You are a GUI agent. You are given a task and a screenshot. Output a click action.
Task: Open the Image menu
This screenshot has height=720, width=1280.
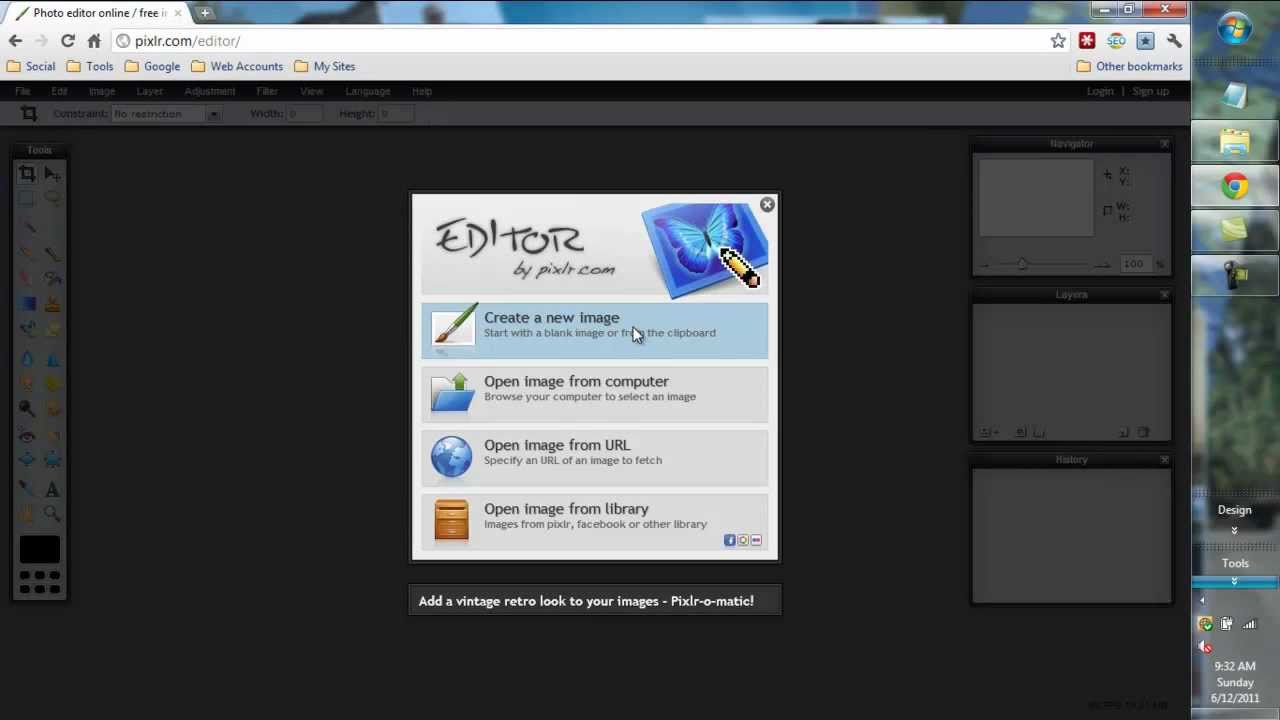[102, 91]
